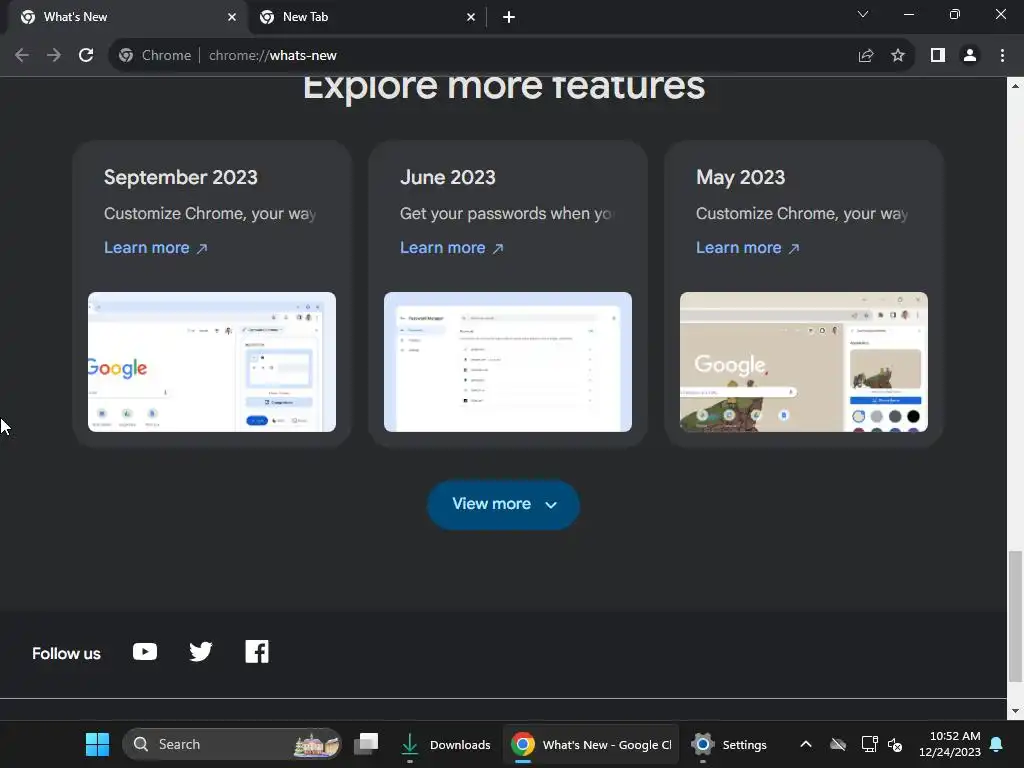
Task: Open Task View from taskbar
Action: [x=366, y=744]
